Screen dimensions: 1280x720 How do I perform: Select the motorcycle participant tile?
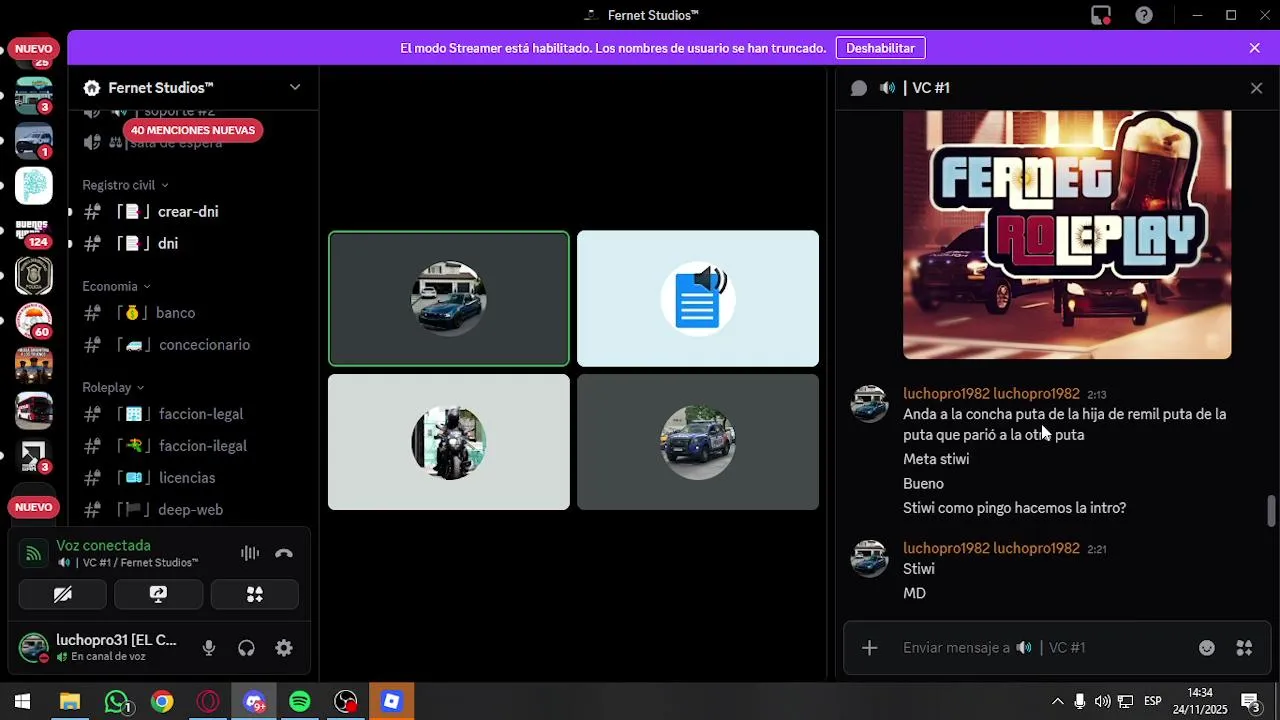click(449, 442)
